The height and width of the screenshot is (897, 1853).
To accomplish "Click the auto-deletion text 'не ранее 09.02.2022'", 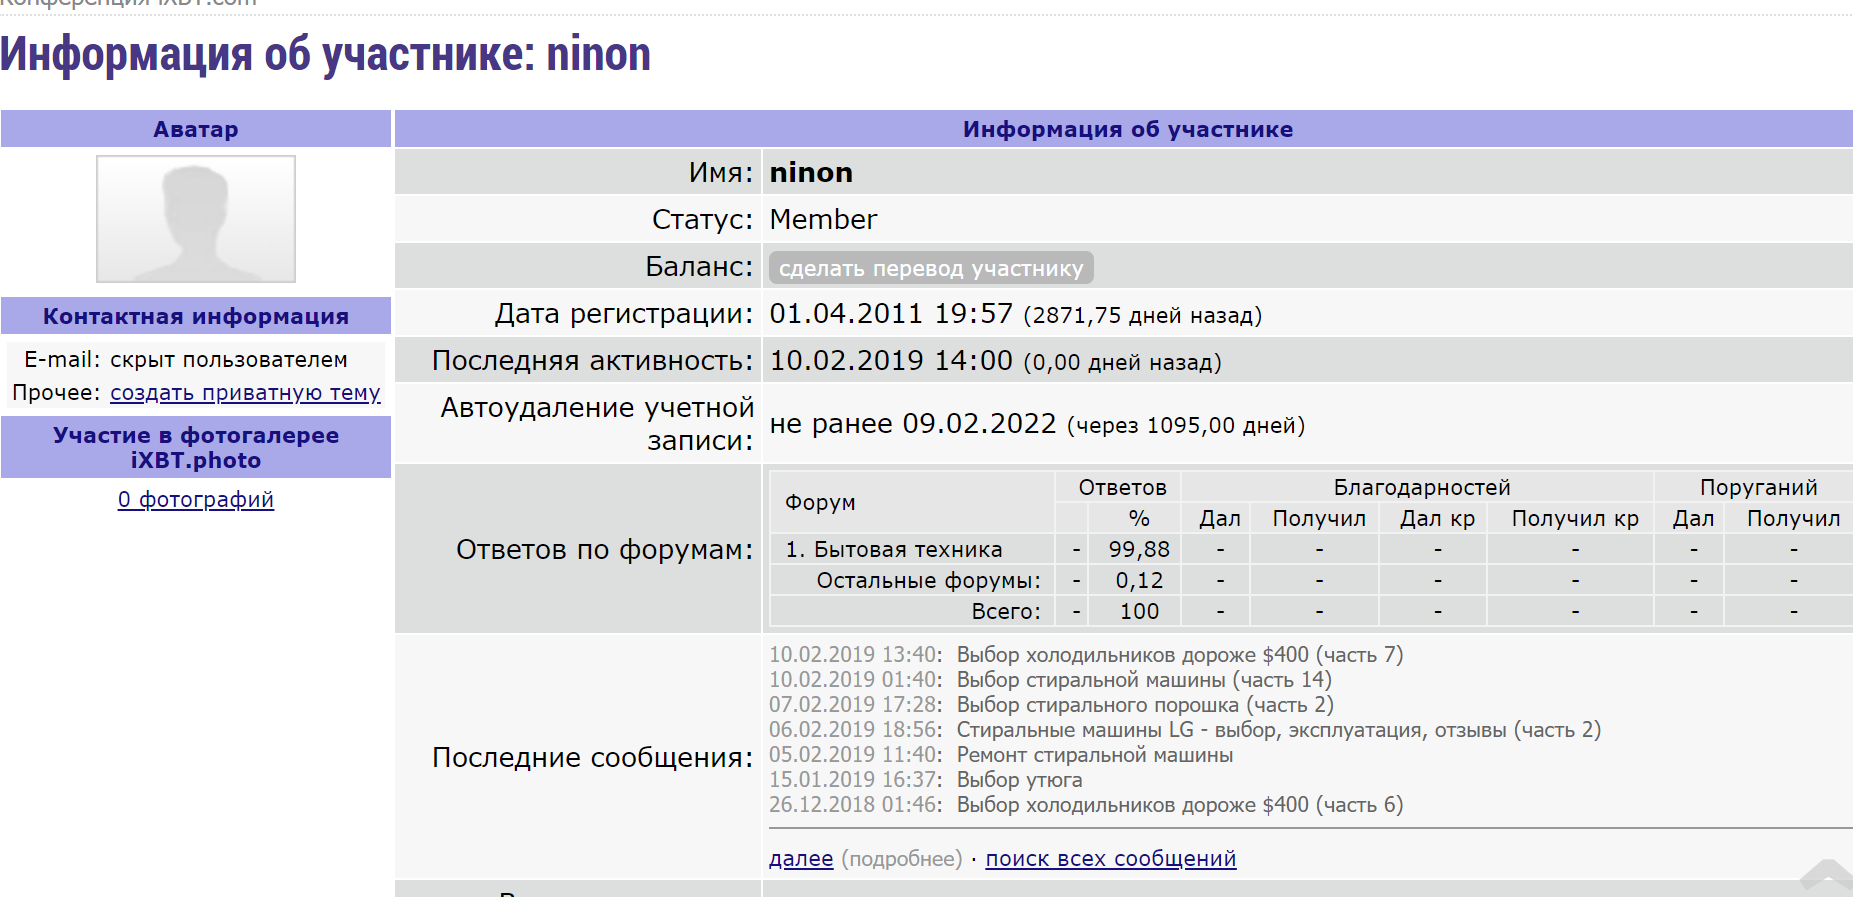I will tap(913, 424).
